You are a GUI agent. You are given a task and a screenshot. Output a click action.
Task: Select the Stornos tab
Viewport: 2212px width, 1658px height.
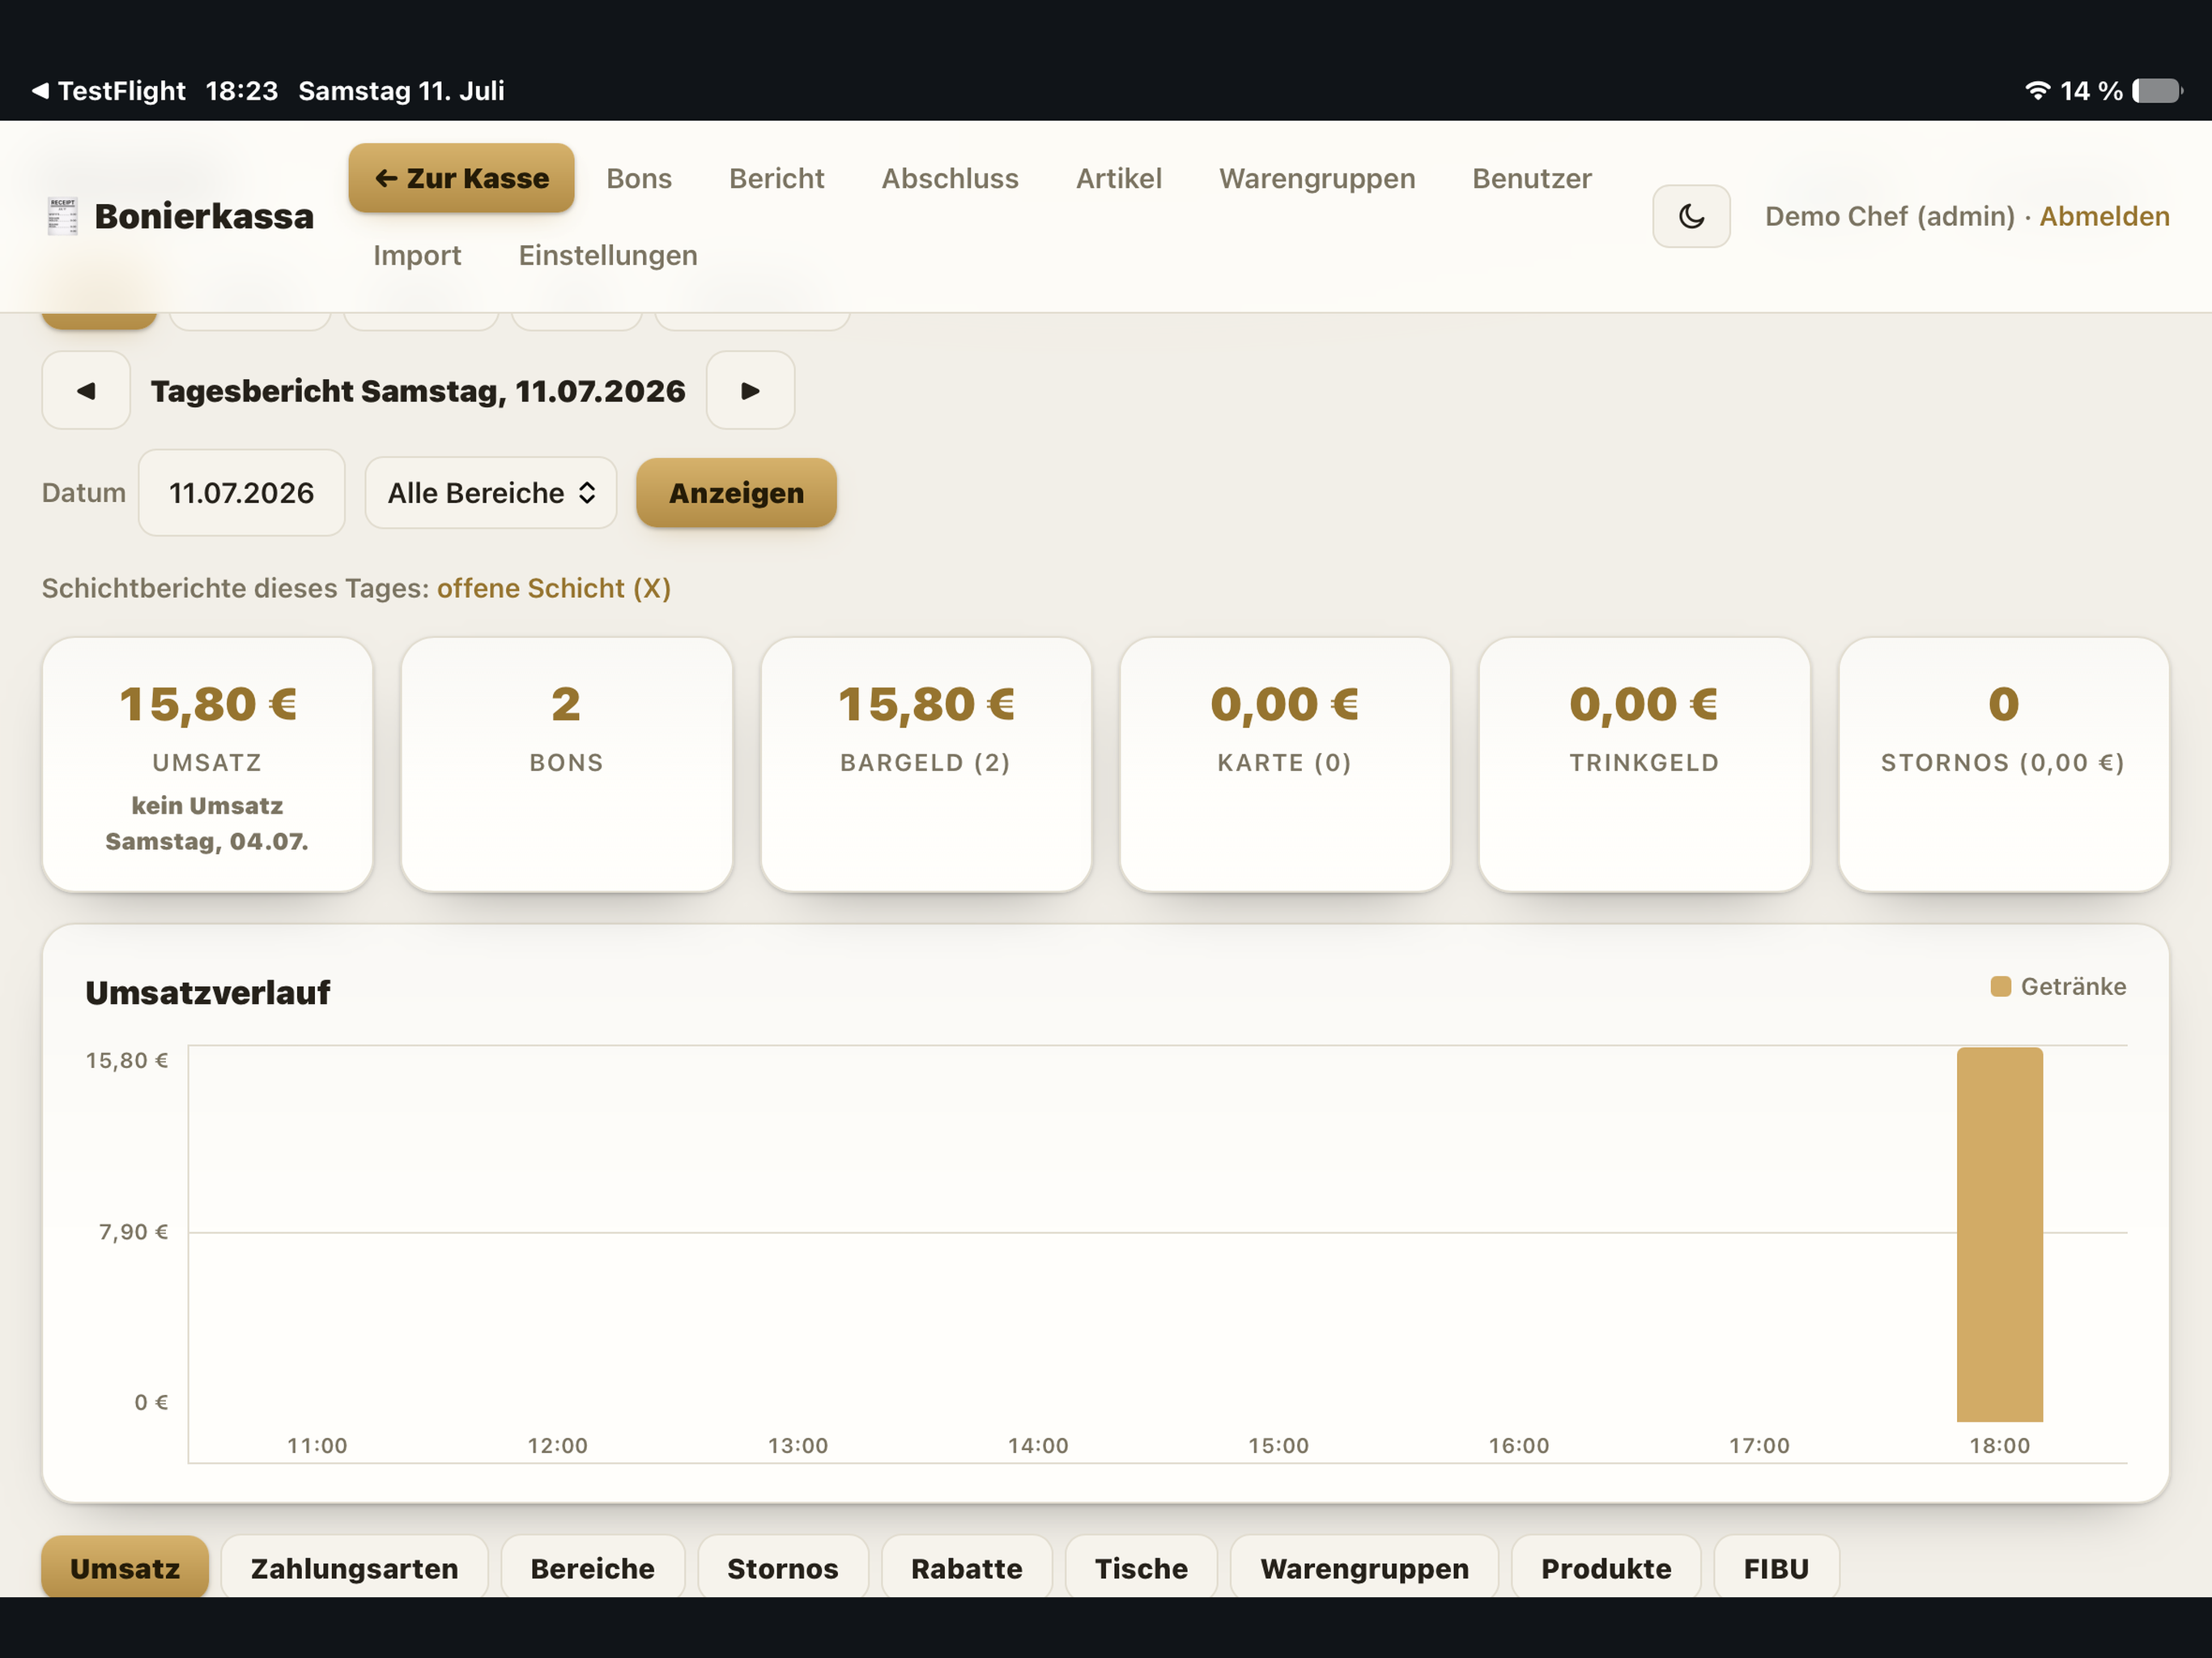782,1567
